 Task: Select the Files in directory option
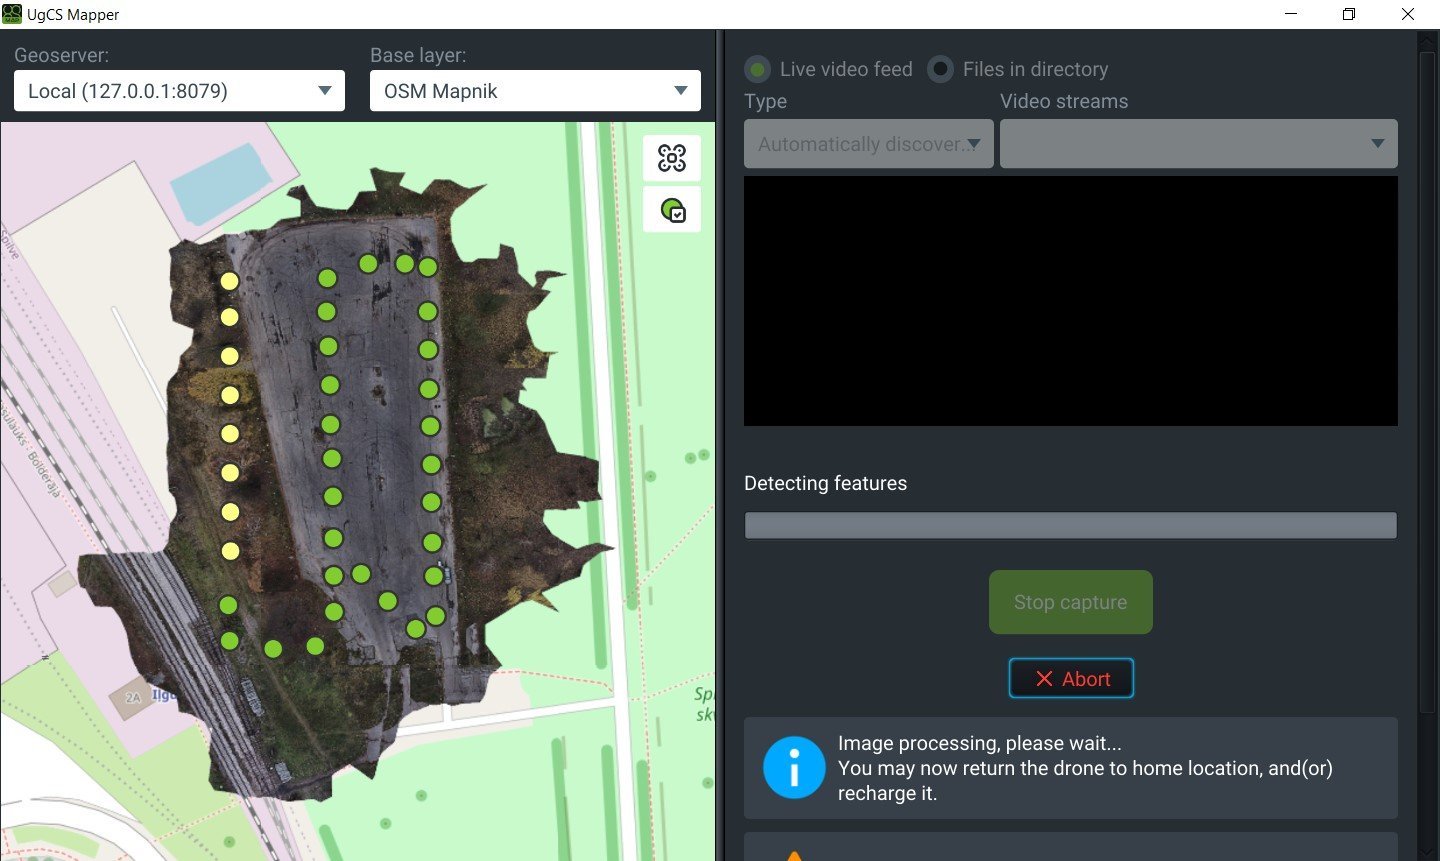[x=940, y=69]
